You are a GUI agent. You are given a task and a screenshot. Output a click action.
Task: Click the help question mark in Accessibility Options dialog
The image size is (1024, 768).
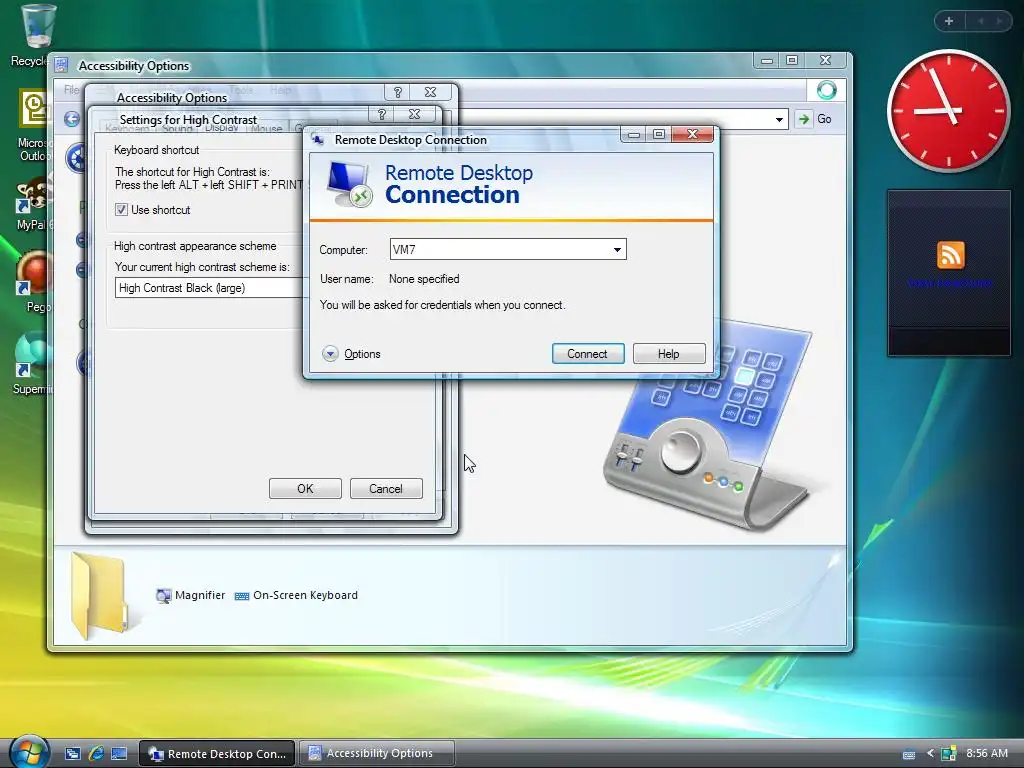pos(398,92)
